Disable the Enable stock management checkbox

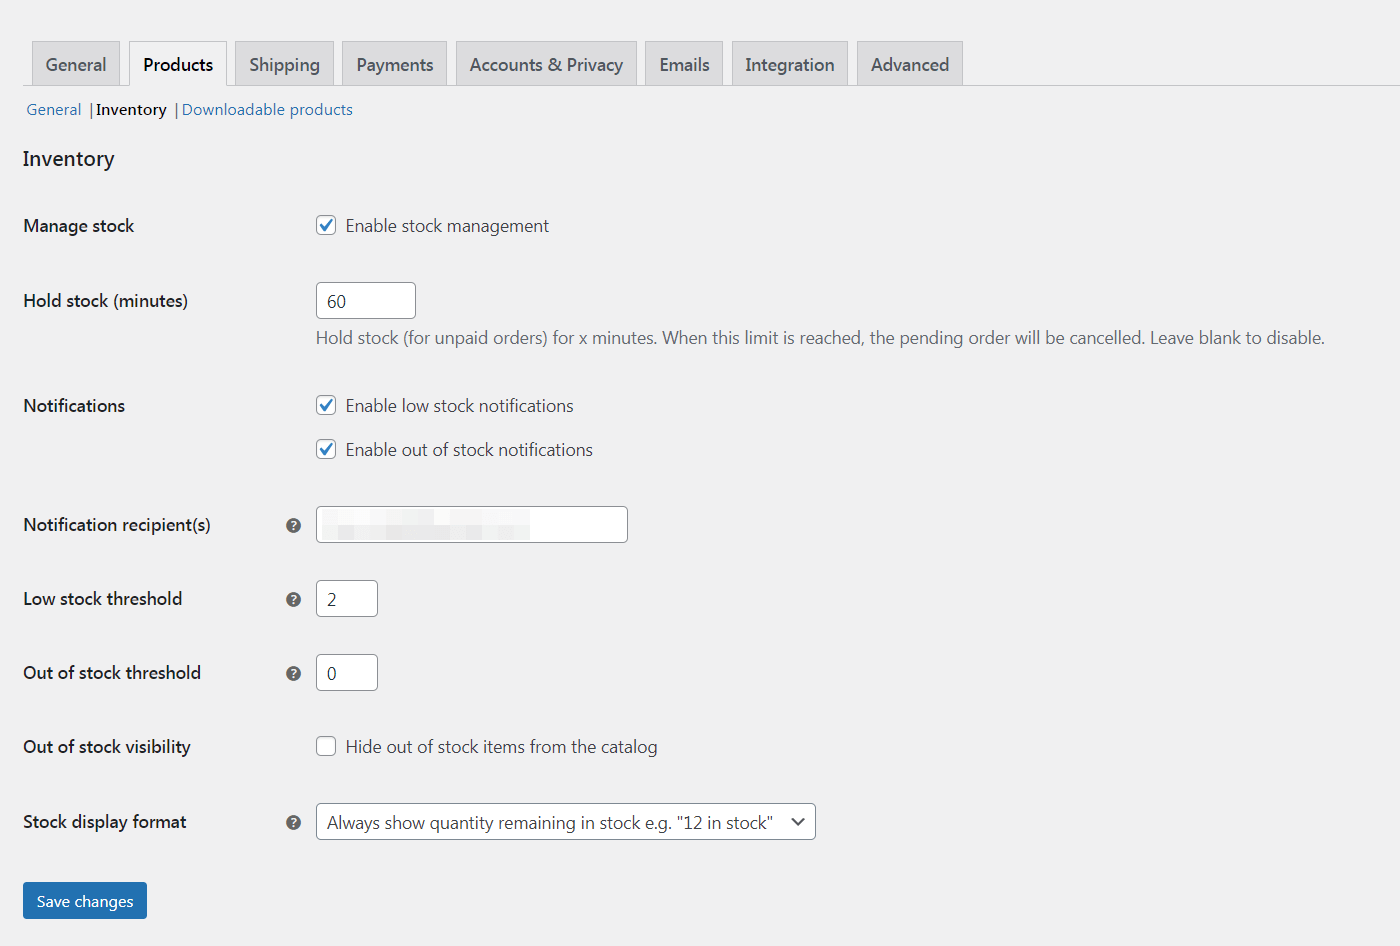(326, 226)
